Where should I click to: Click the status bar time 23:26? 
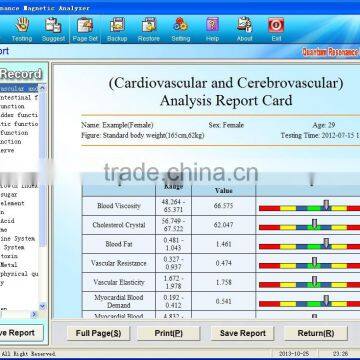341,354
